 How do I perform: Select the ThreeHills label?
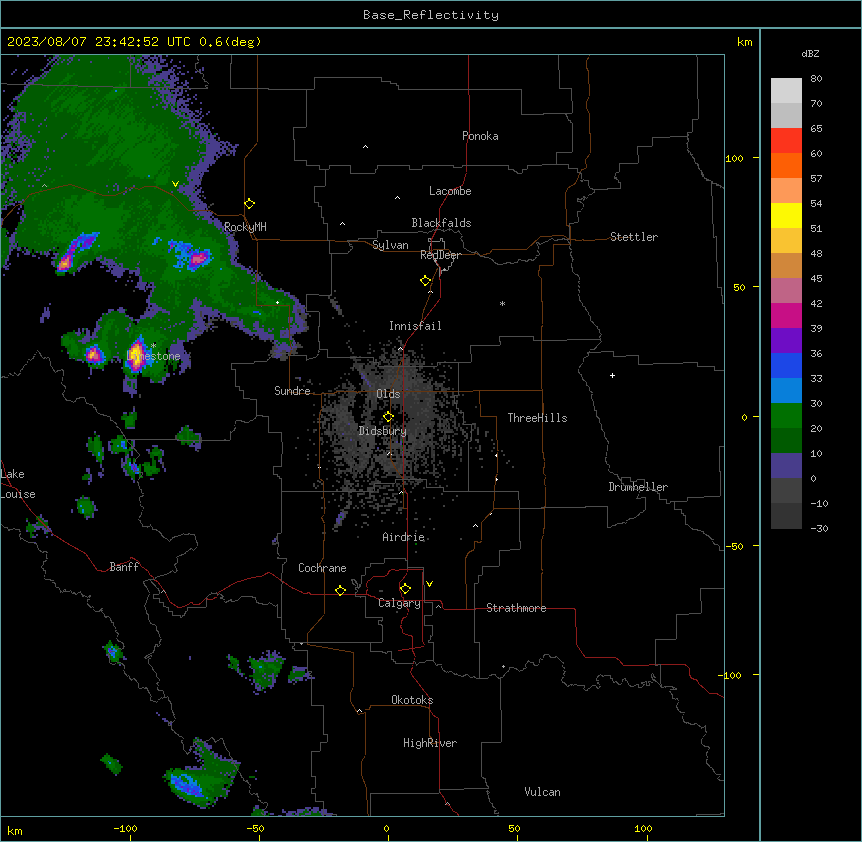[x=537, y=418]
